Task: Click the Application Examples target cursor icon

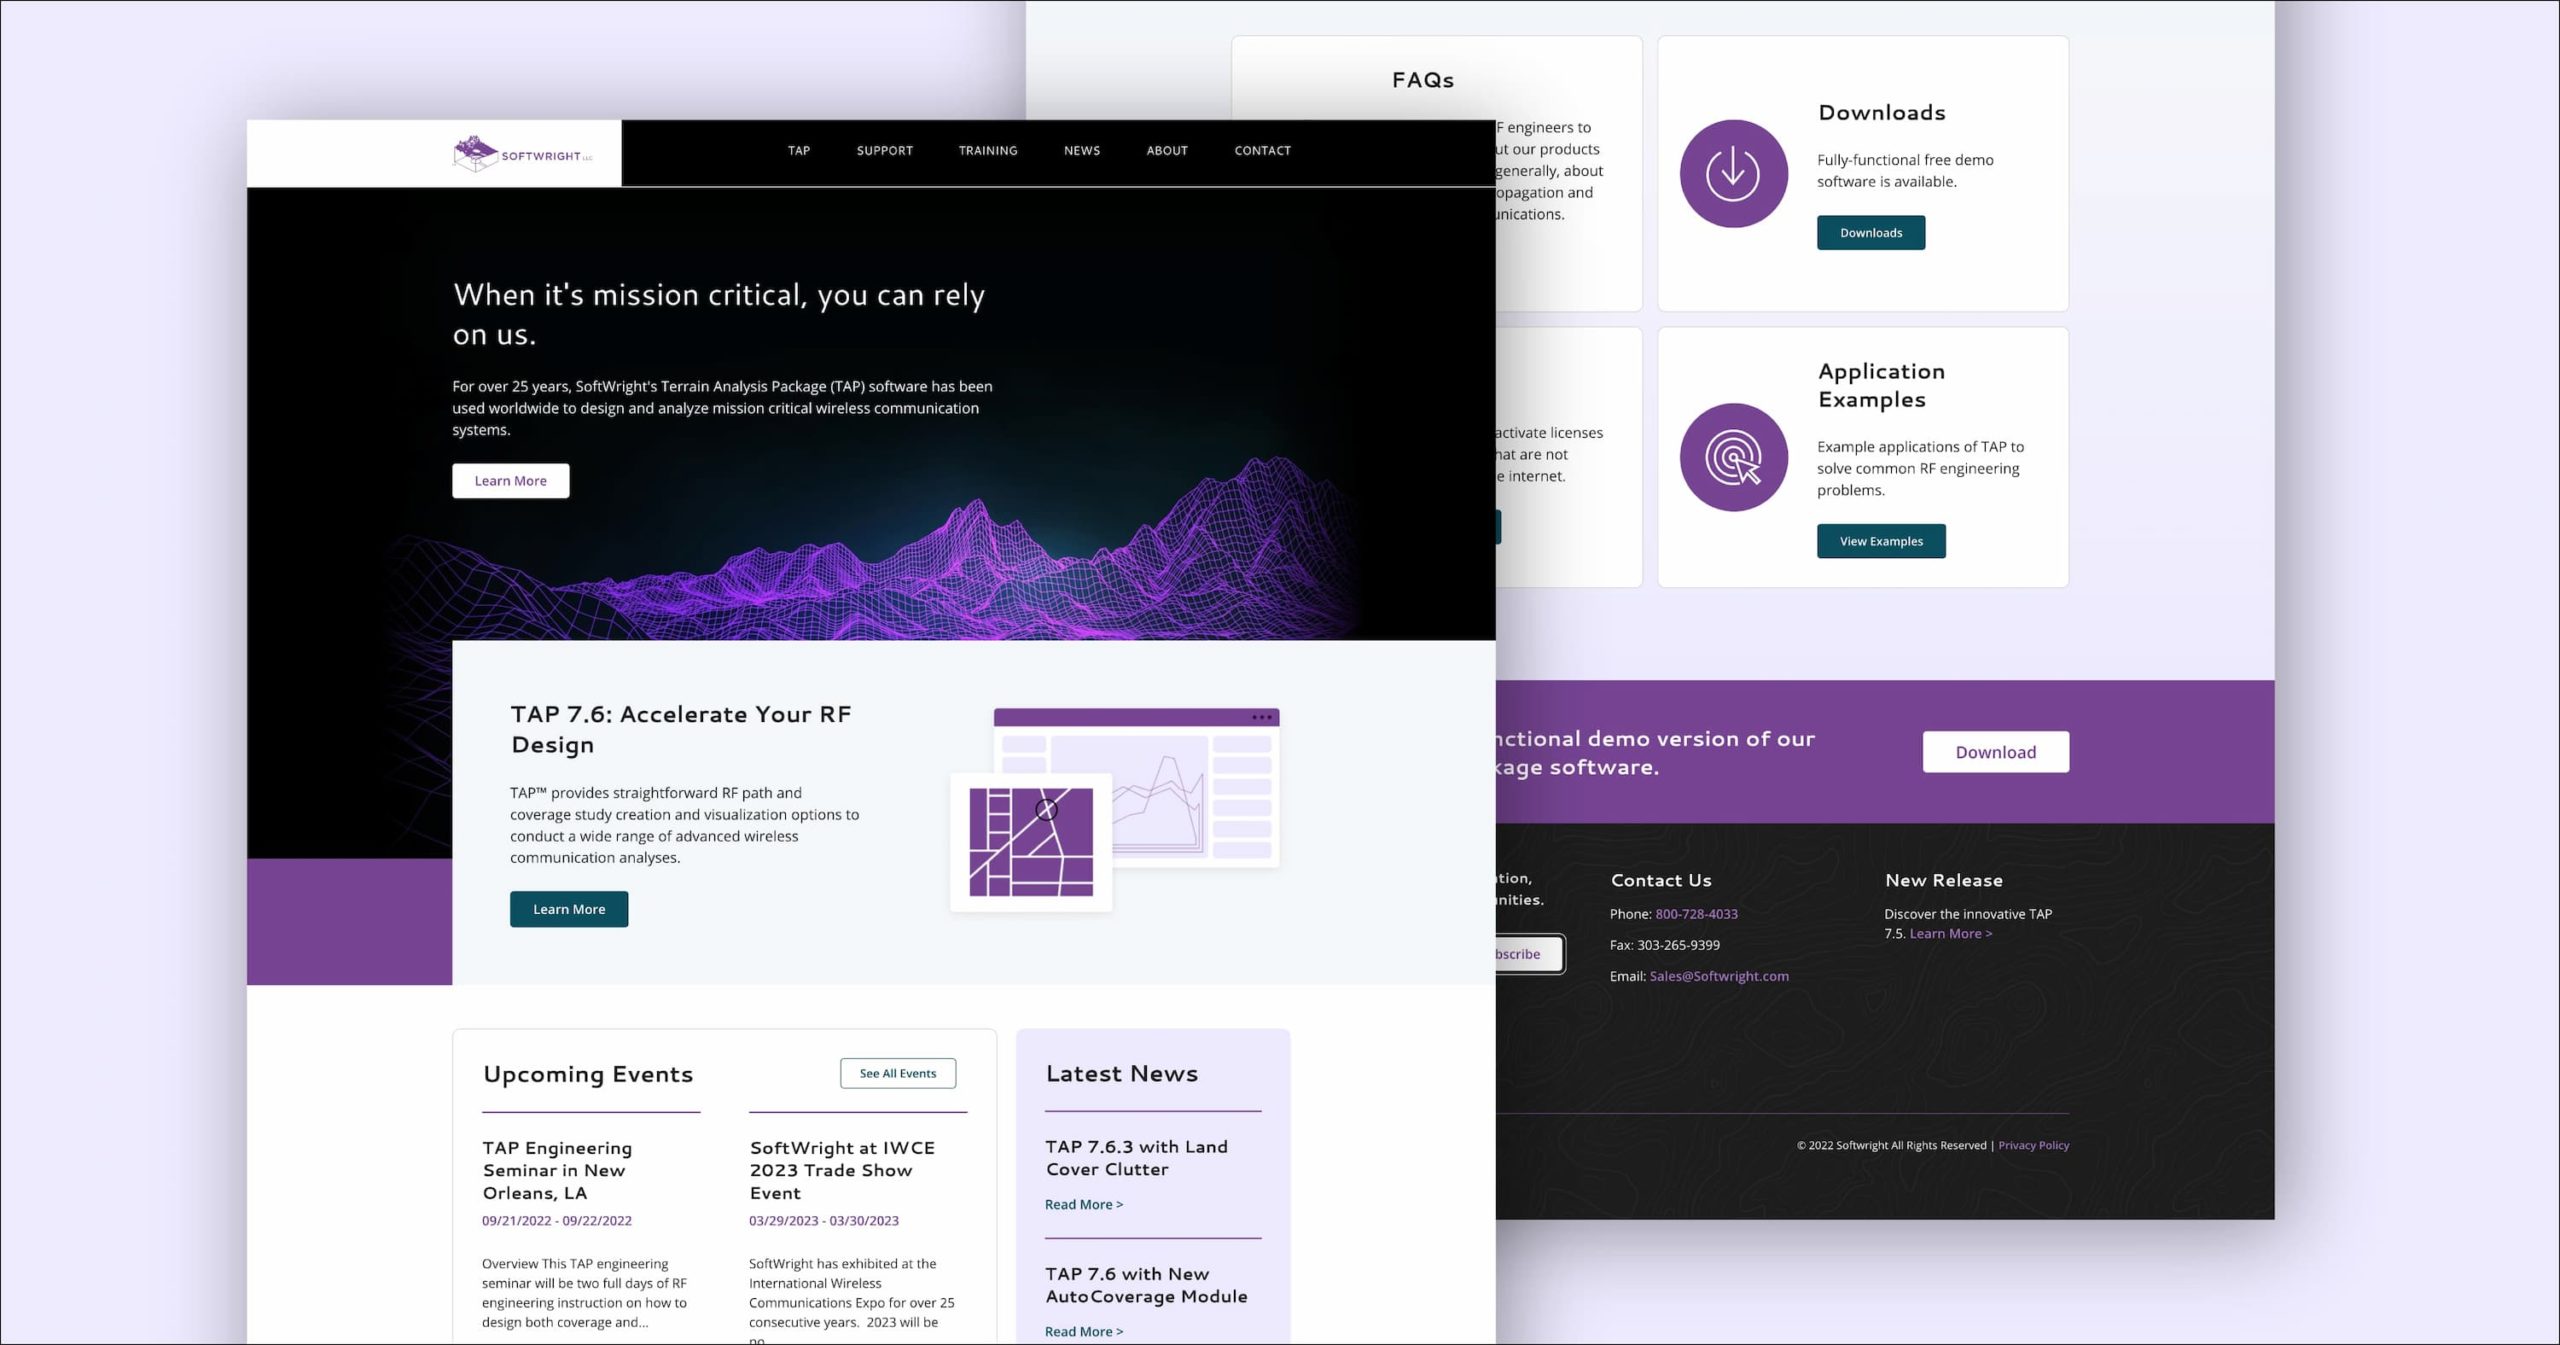Action: [x=1733, y=457]
